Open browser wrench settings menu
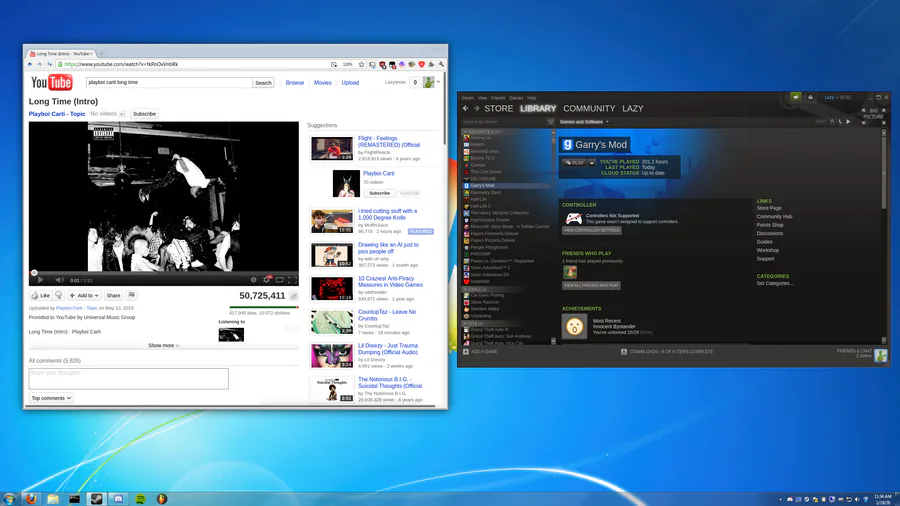Screen dimensions: 900x506 [441, 64]
